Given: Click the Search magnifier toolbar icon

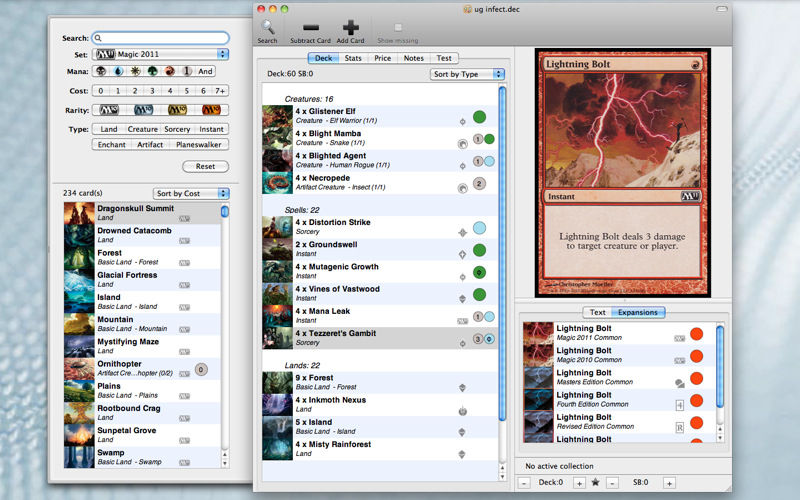Looking at the screenshot, I should click(x=267, y=27).
